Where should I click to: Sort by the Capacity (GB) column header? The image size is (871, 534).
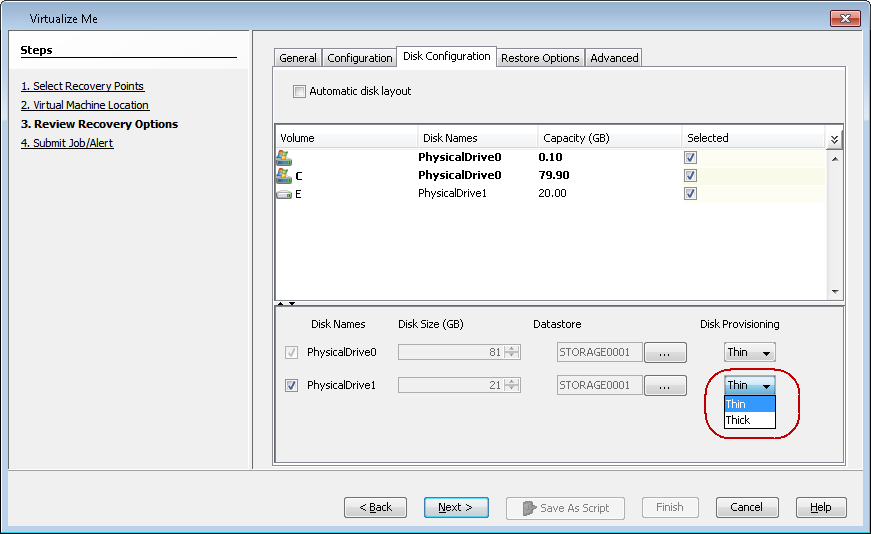click(609, 138)
